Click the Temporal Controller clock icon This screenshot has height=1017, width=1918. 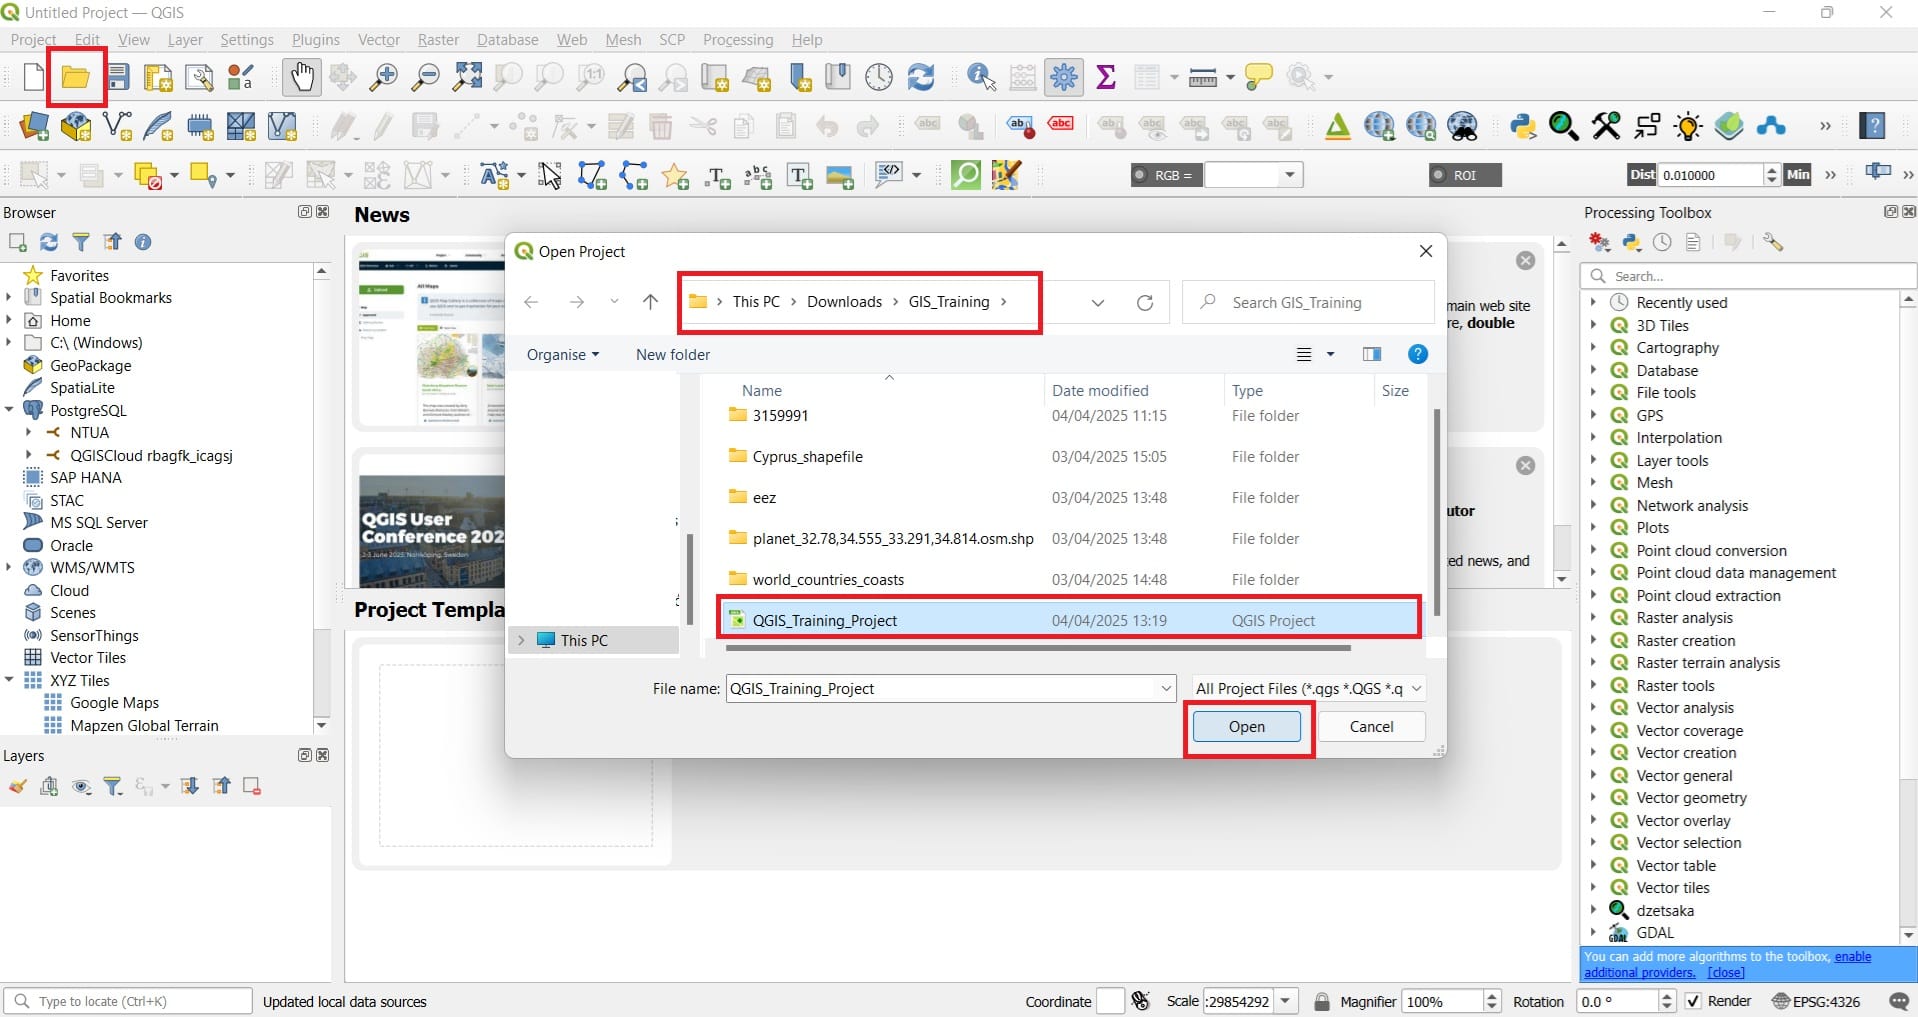pos(878,77)
